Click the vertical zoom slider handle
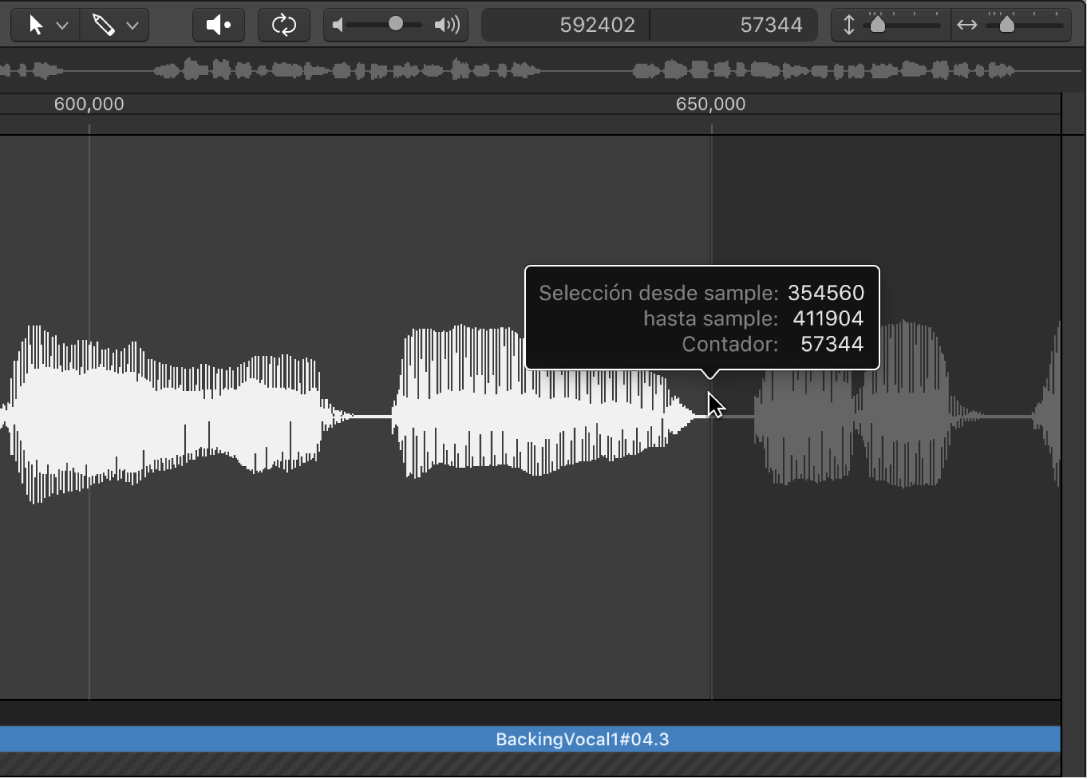The height and width of the screenshot is (779, 1088). [x=877, y=25]
